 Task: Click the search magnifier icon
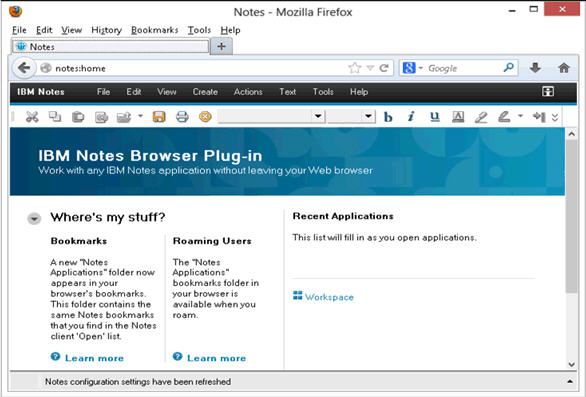point(509,68)
